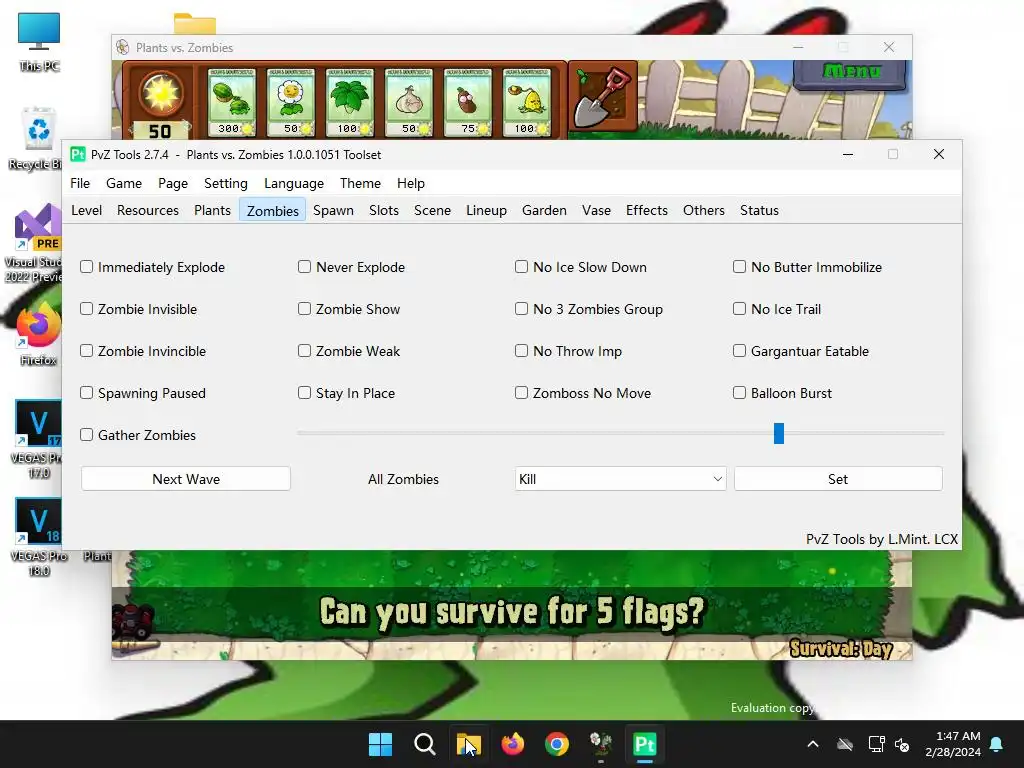The width and height of the screenshot is (1024, 768).
Task: Toggle Zombie Invisible checkbox
Action: click(86, 308)
